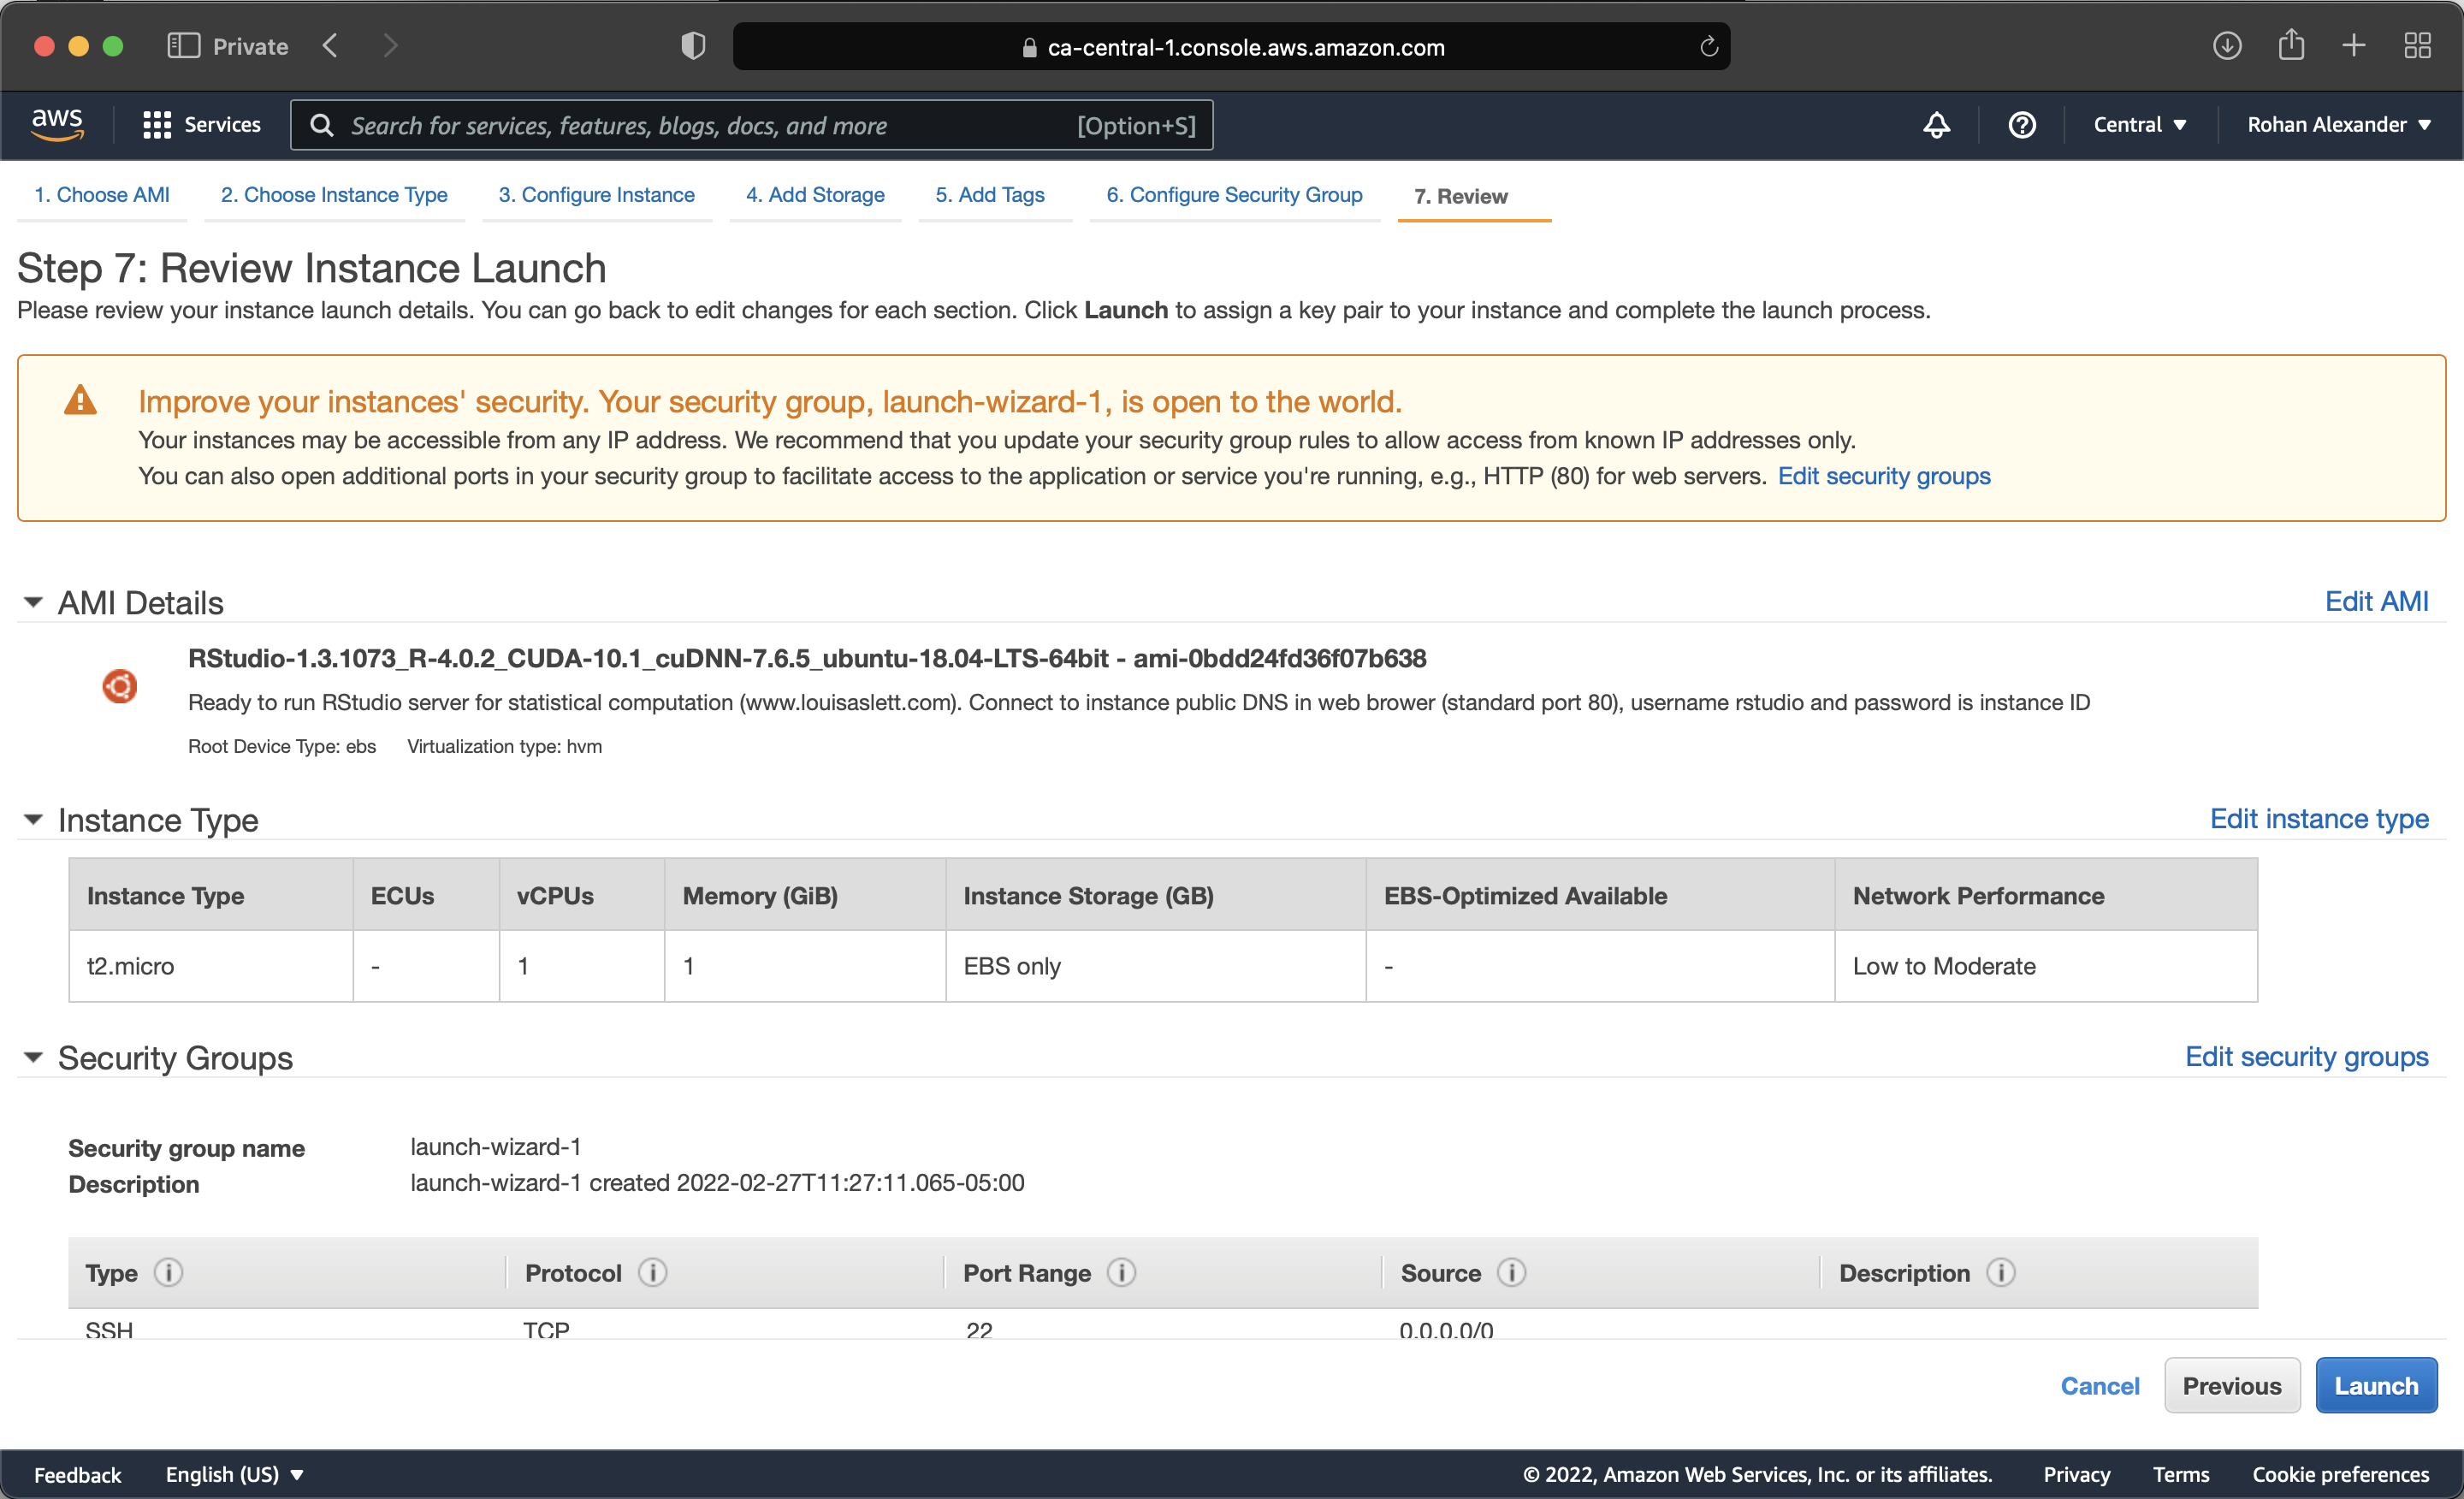The image size is (2464, 1499).
Task: Click the info icon next to Source
Action: pos(1511,1272)
